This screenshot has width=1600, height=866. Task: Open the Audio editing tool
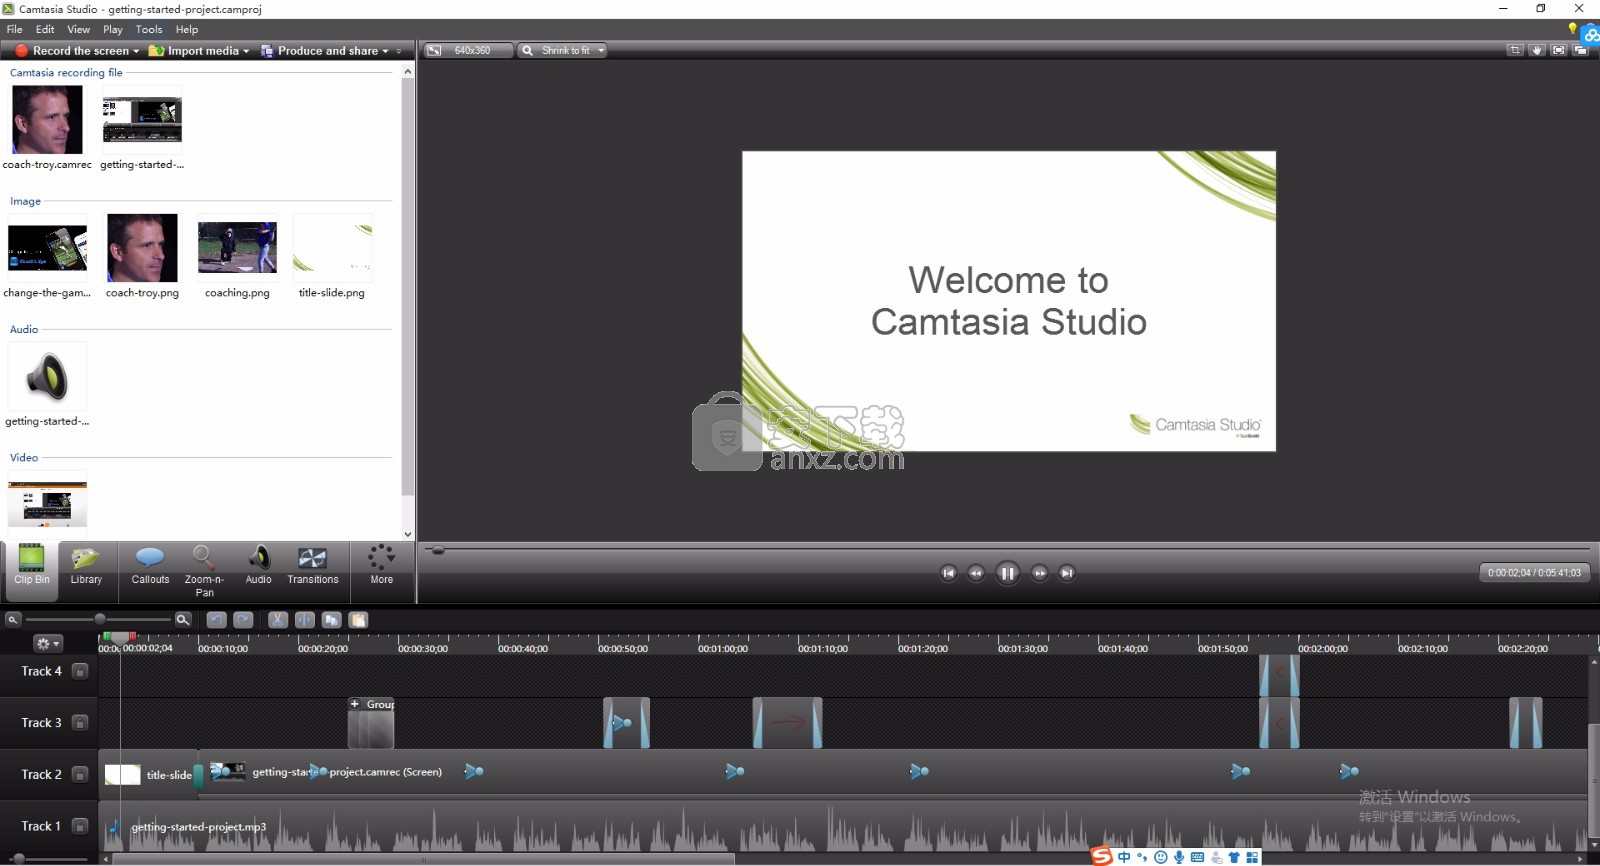(258, 565)
